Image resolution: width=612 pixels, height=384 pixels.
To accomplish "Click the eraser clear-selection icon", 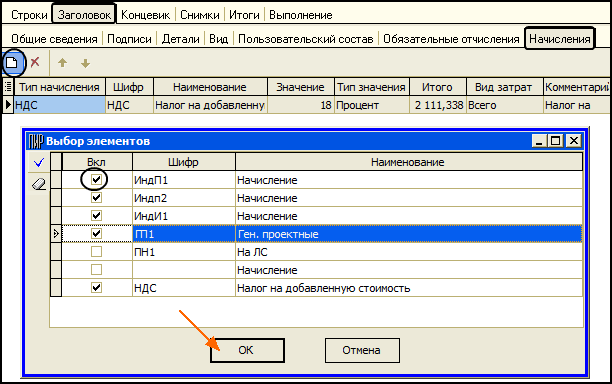I will point(39,184).
